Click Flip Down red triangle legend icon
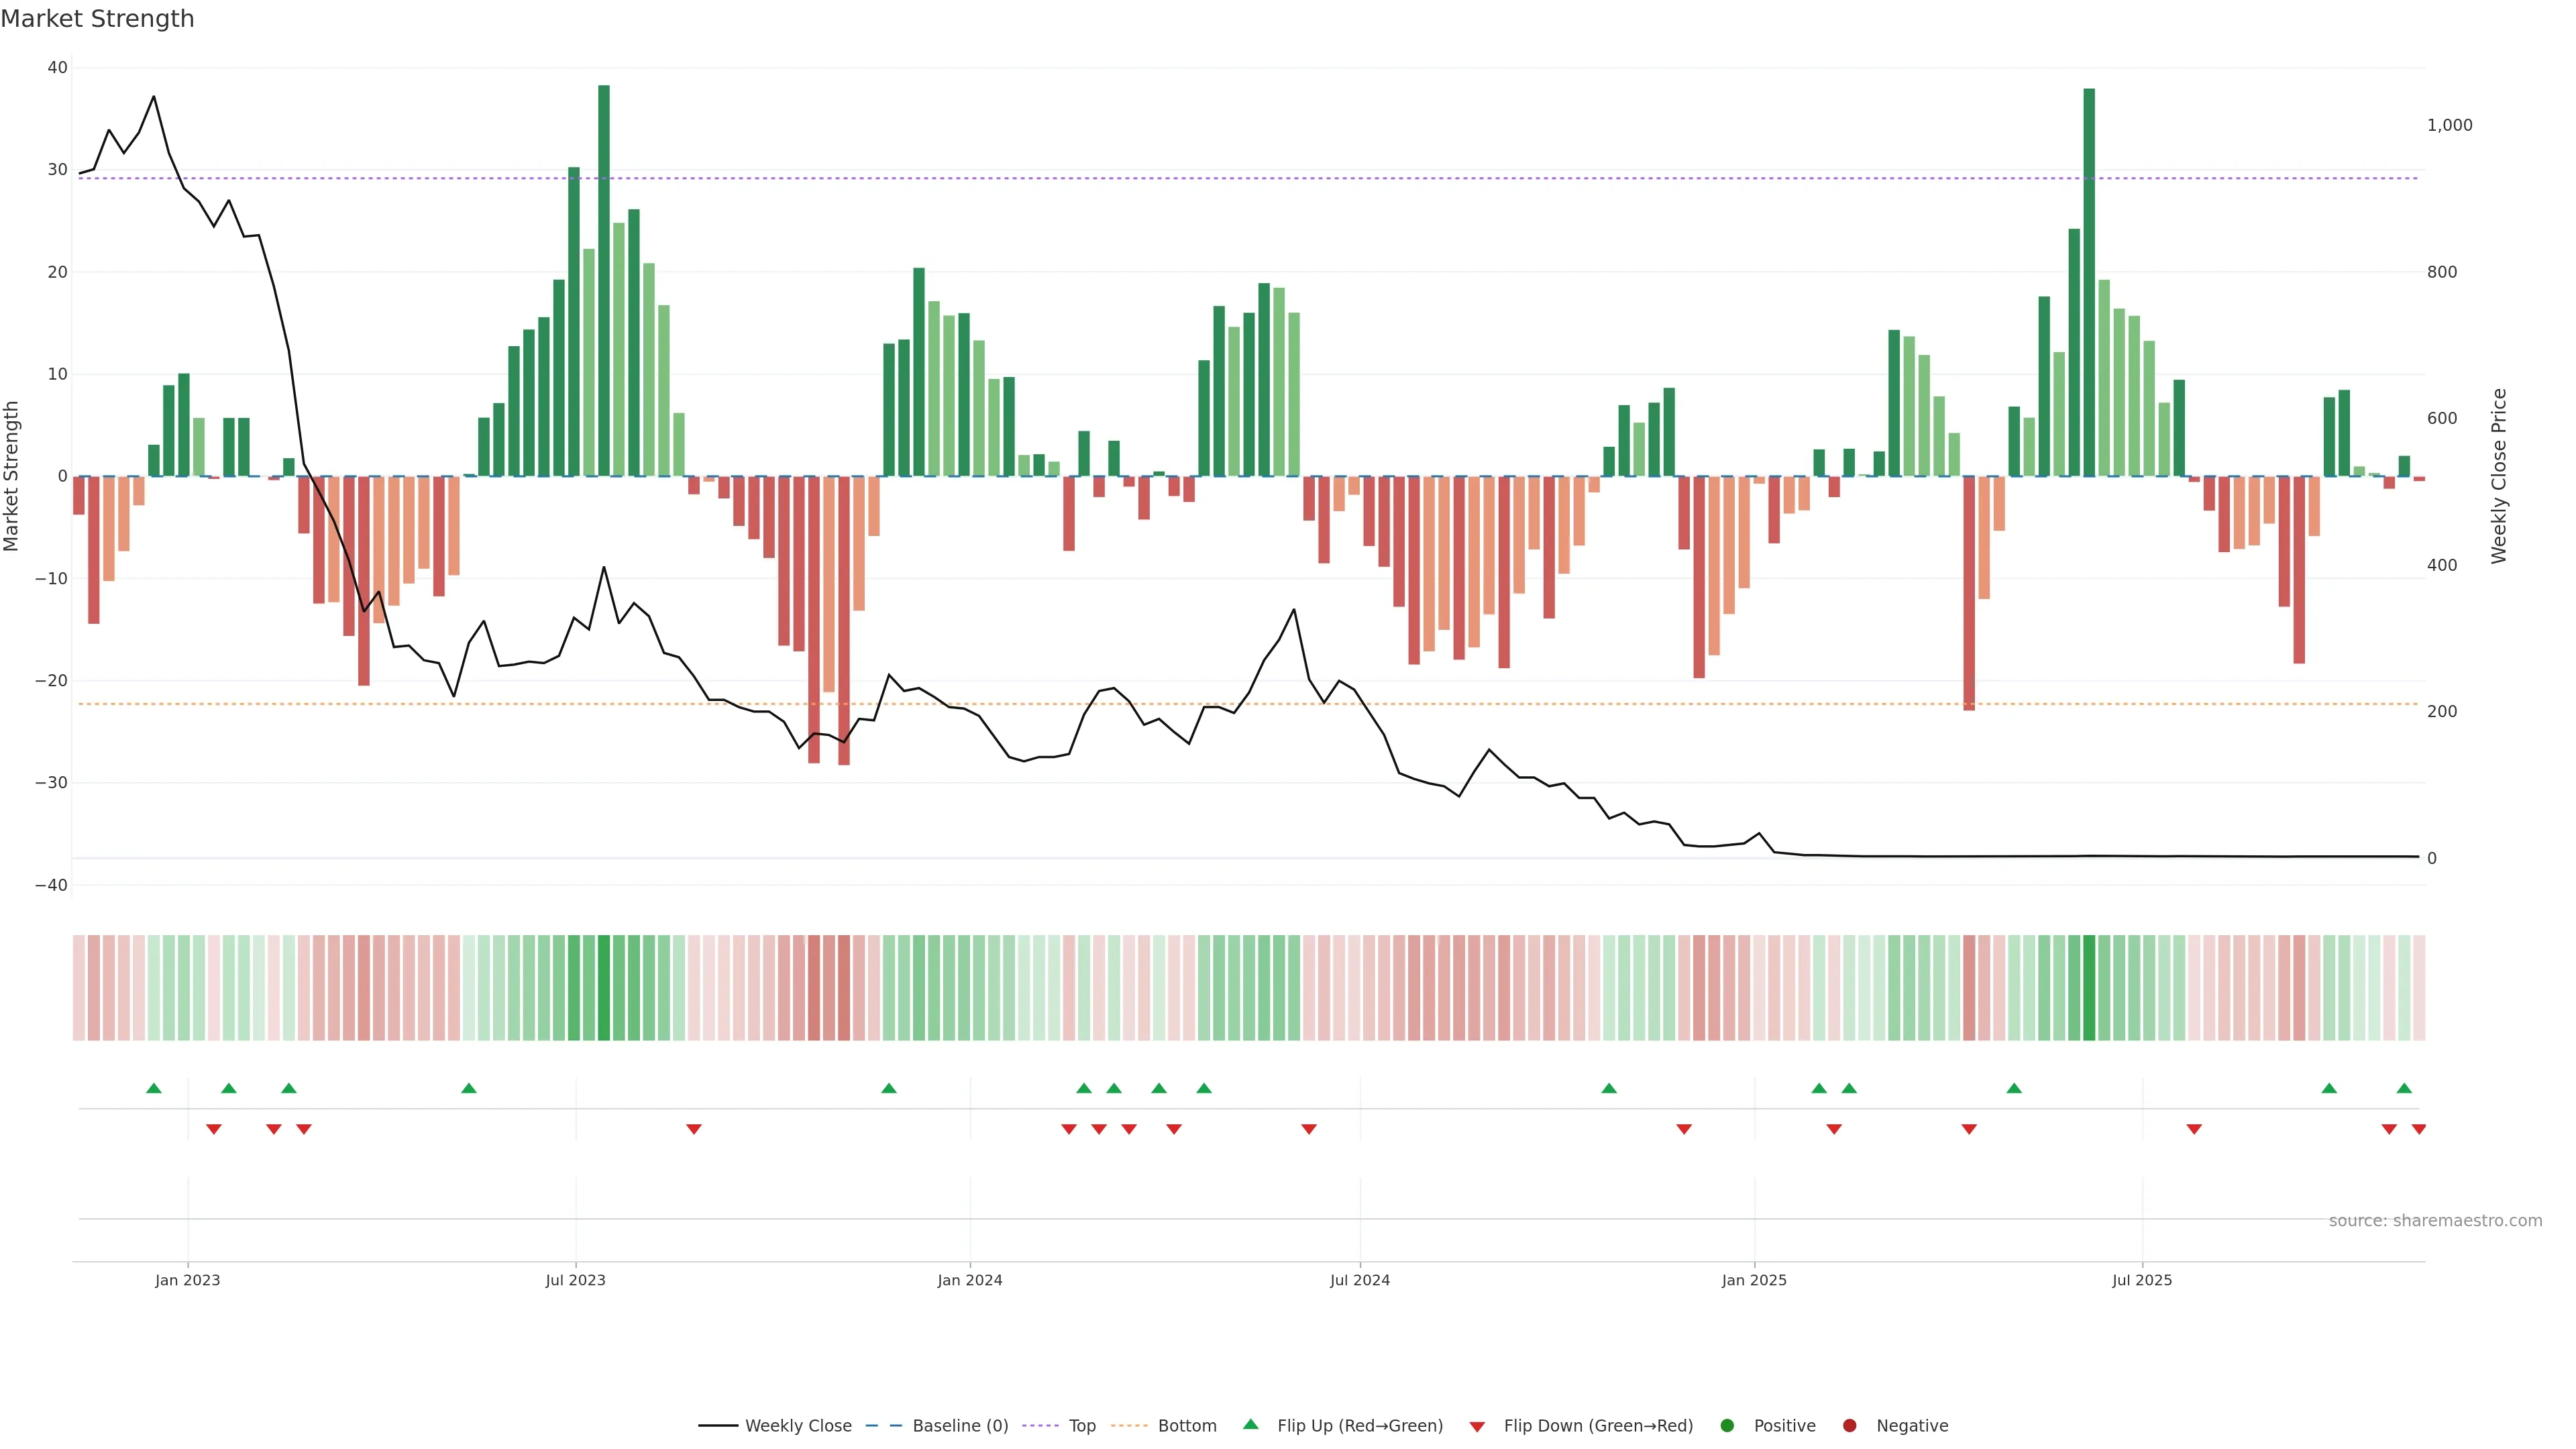The height and width of the screenshot is (1449, 2576). pyautogui.click(x=1477, y=1427)
